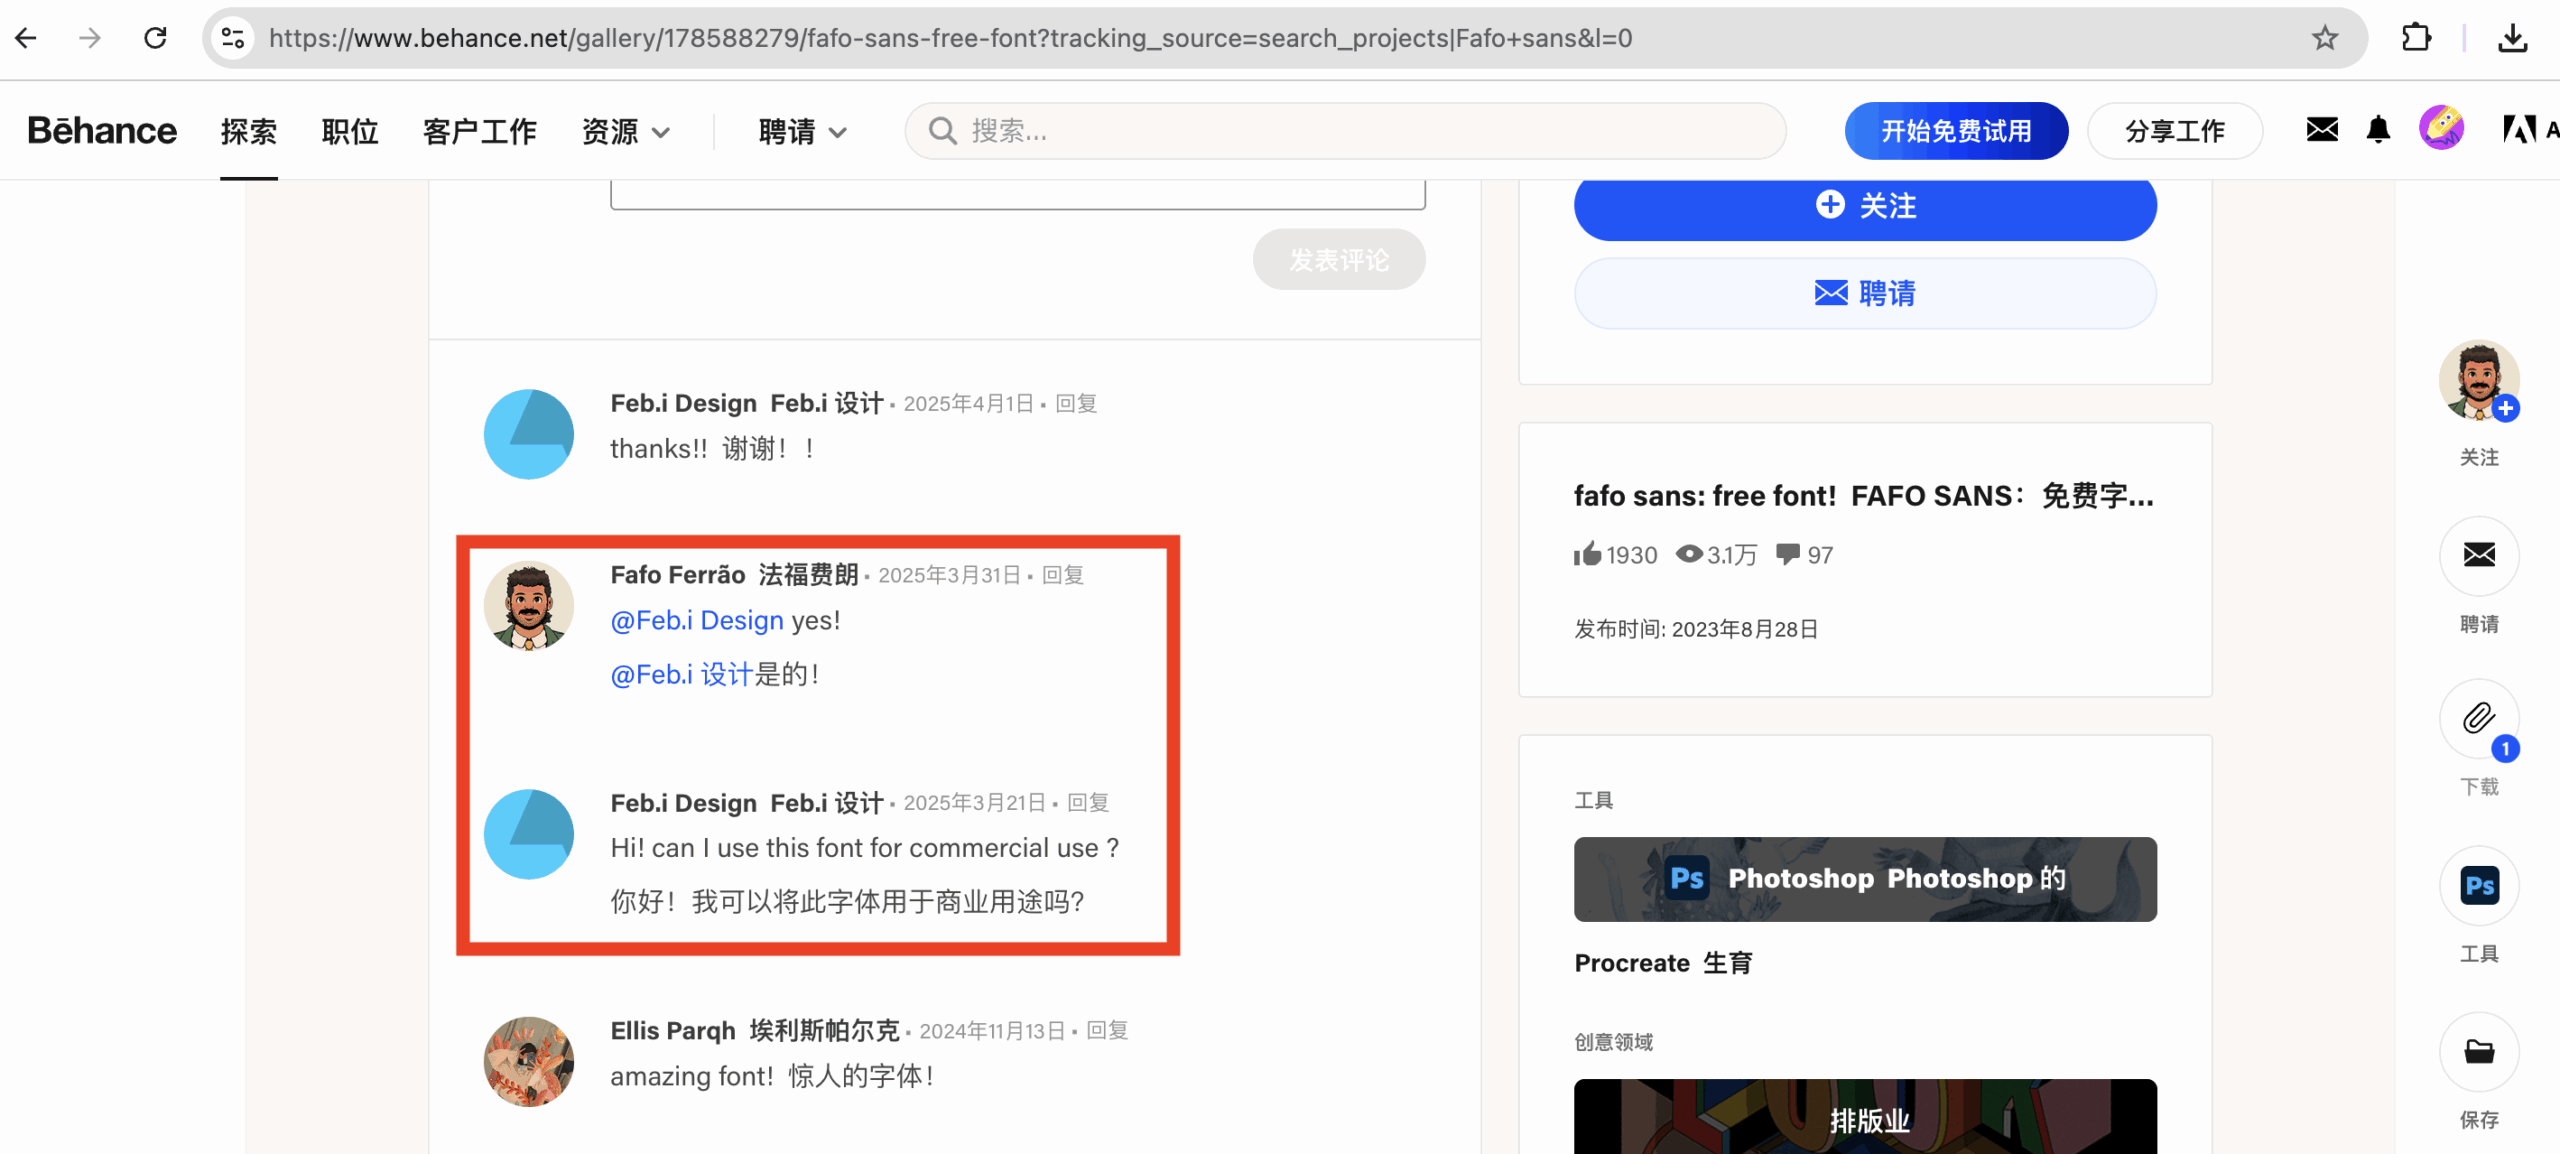Image resolution: width=2560 pixels, height=1154 pixels.
Task: Open the user profile avatar in header
Action: [2441, 128]
